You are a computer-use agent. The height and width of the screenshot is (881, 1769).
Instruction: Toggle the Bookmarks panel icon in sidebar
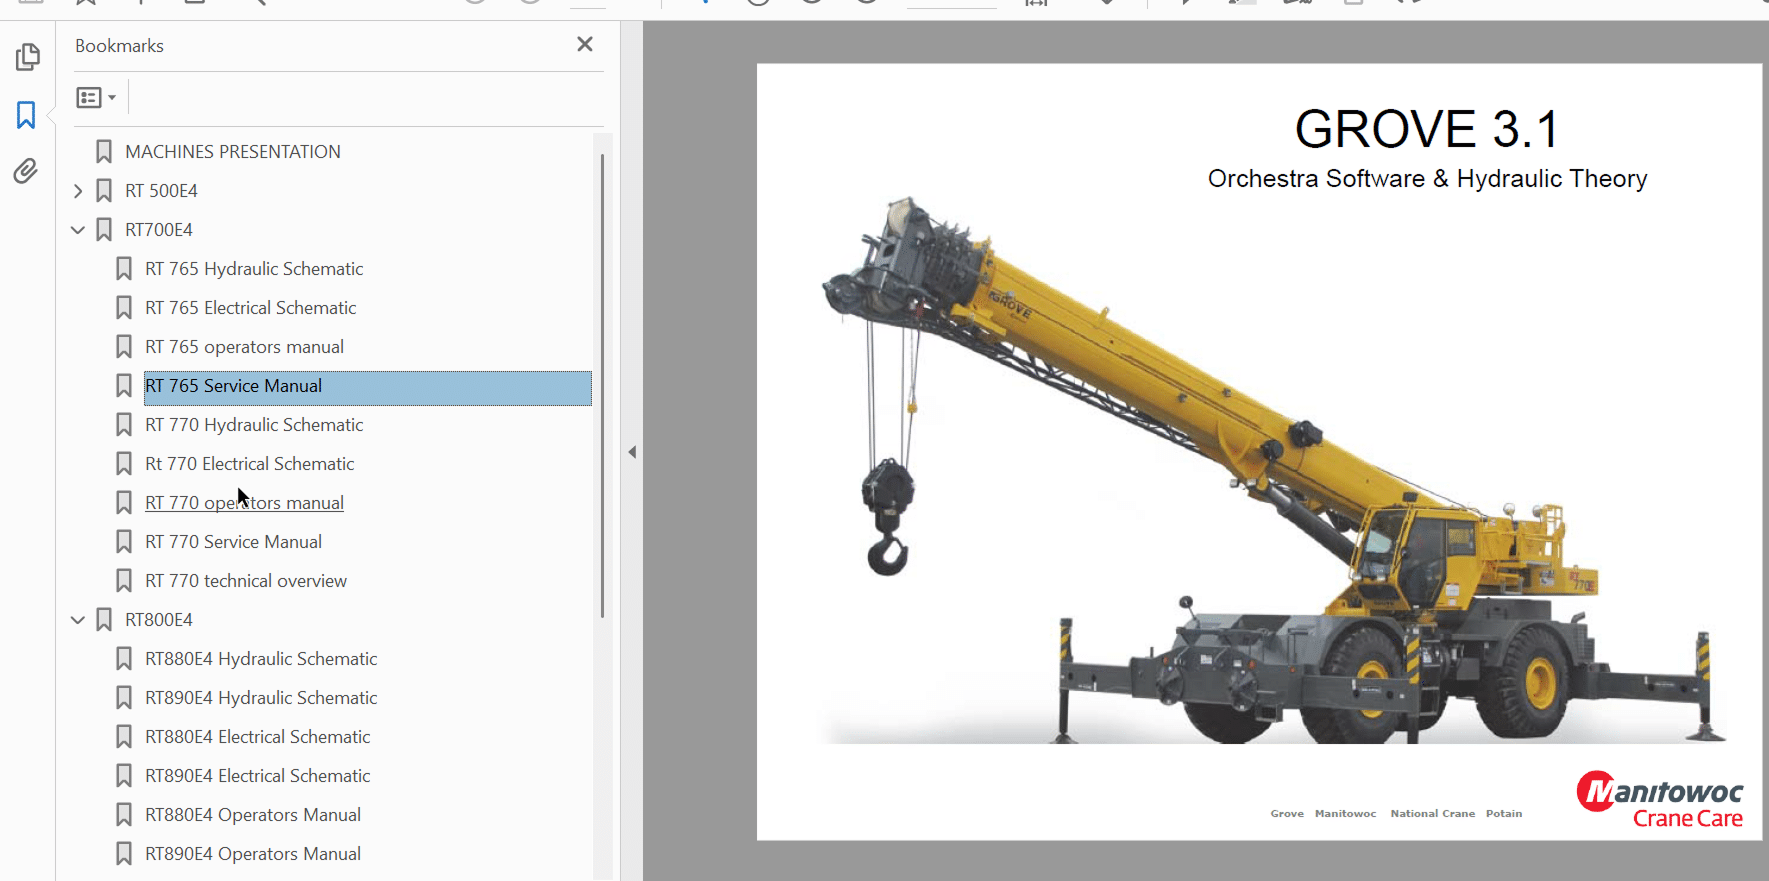[26, 115]
